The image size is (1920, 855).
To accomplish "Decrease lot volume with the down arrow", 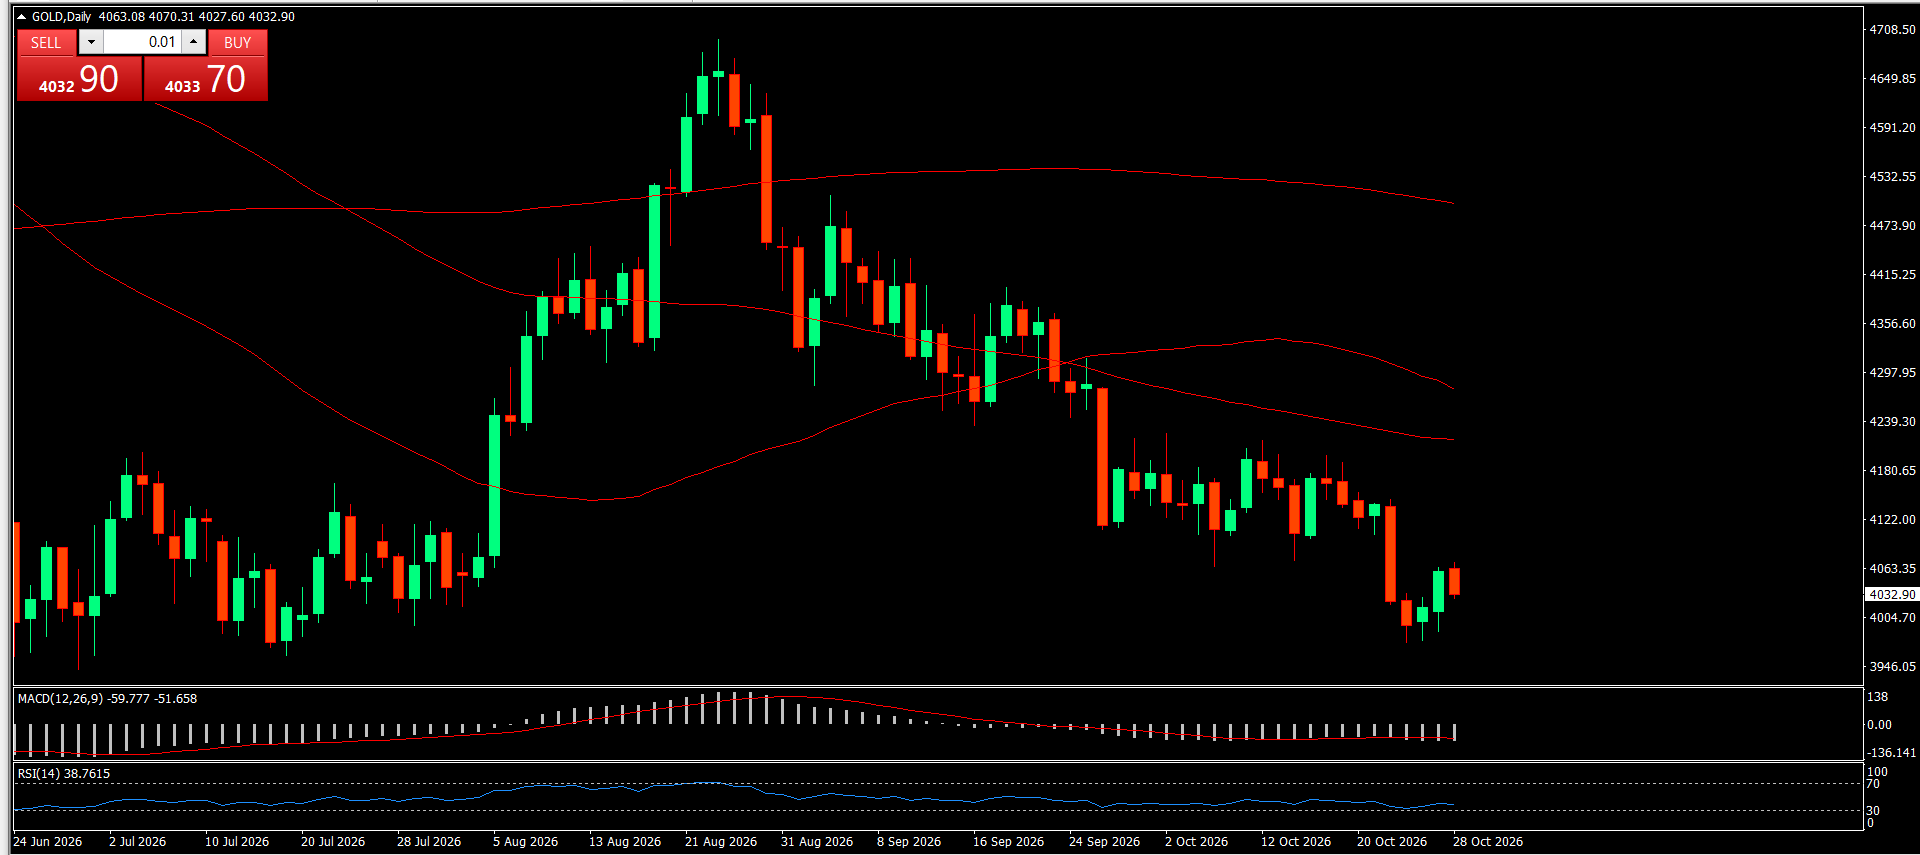I will coord(91,42).
